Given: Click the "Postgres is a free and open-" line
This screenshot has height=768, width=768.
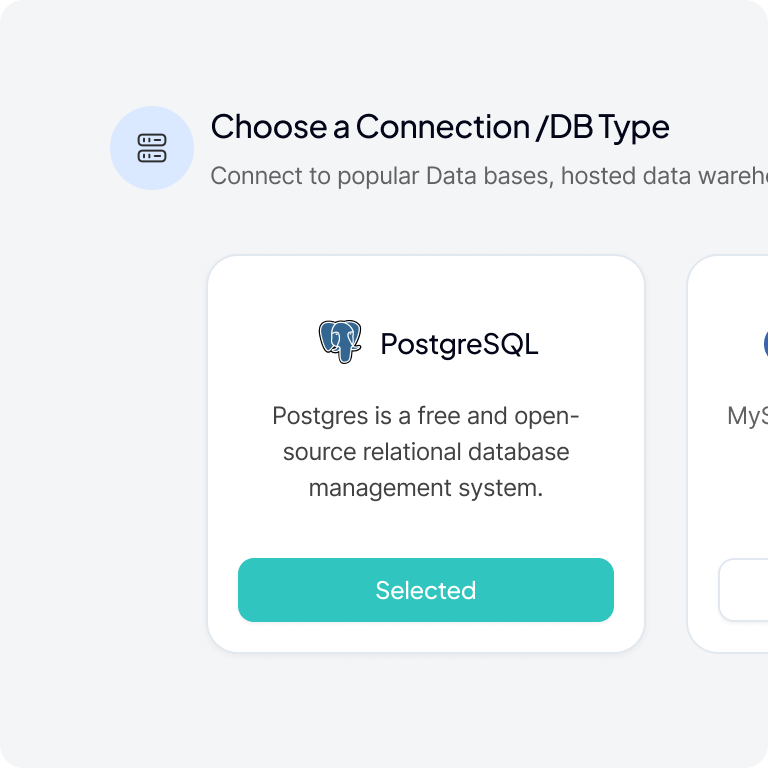Looking at the screenshot, I should tap(426, 416).
